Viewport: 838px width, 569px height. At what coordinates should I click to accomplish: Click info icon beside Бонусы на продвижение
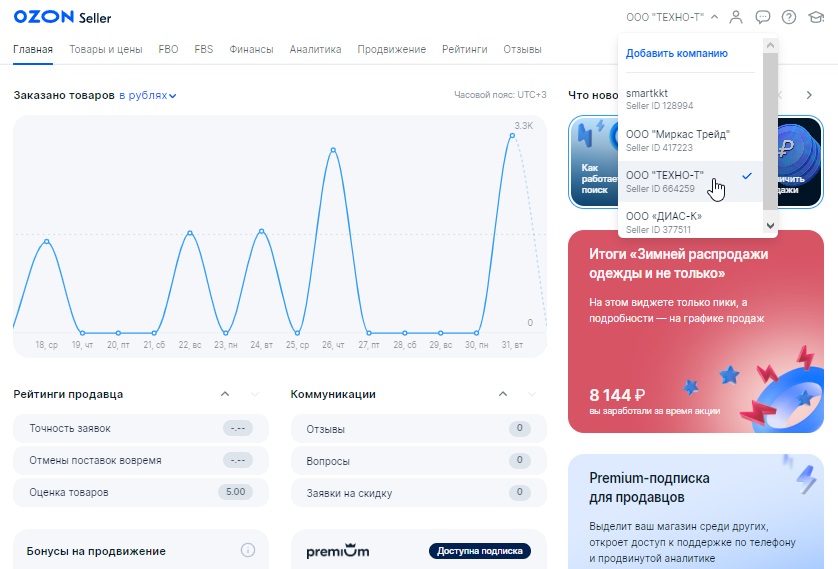point(247,550)
